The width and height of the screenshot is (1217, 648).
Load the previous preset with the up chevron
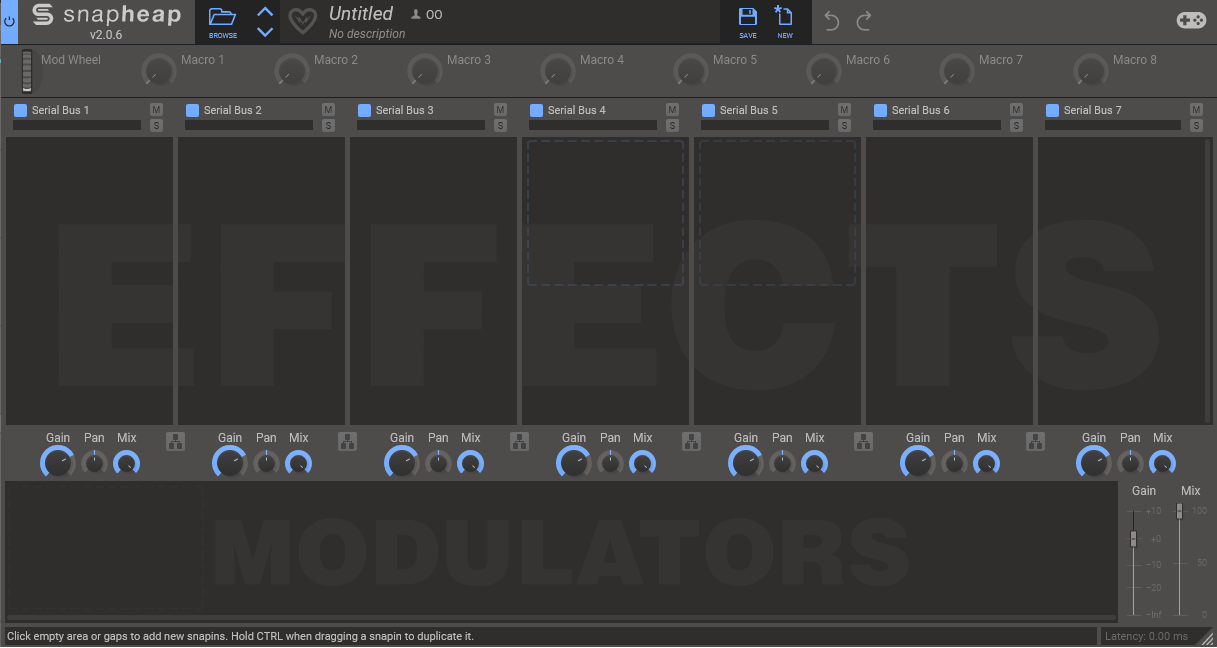pyautogui.click(x=264, y=11)
